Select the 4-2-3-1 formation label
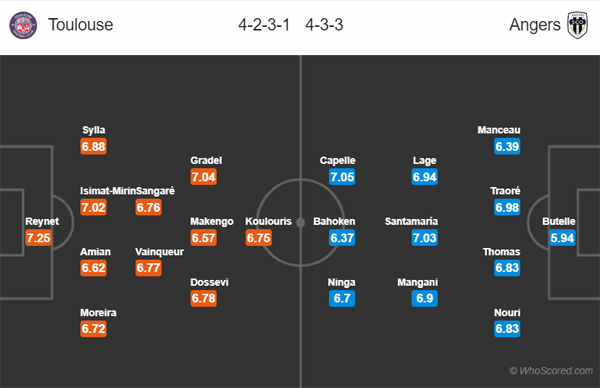This screenshot has height=388, width=600. pyautogui.click(x=264, y=25)
